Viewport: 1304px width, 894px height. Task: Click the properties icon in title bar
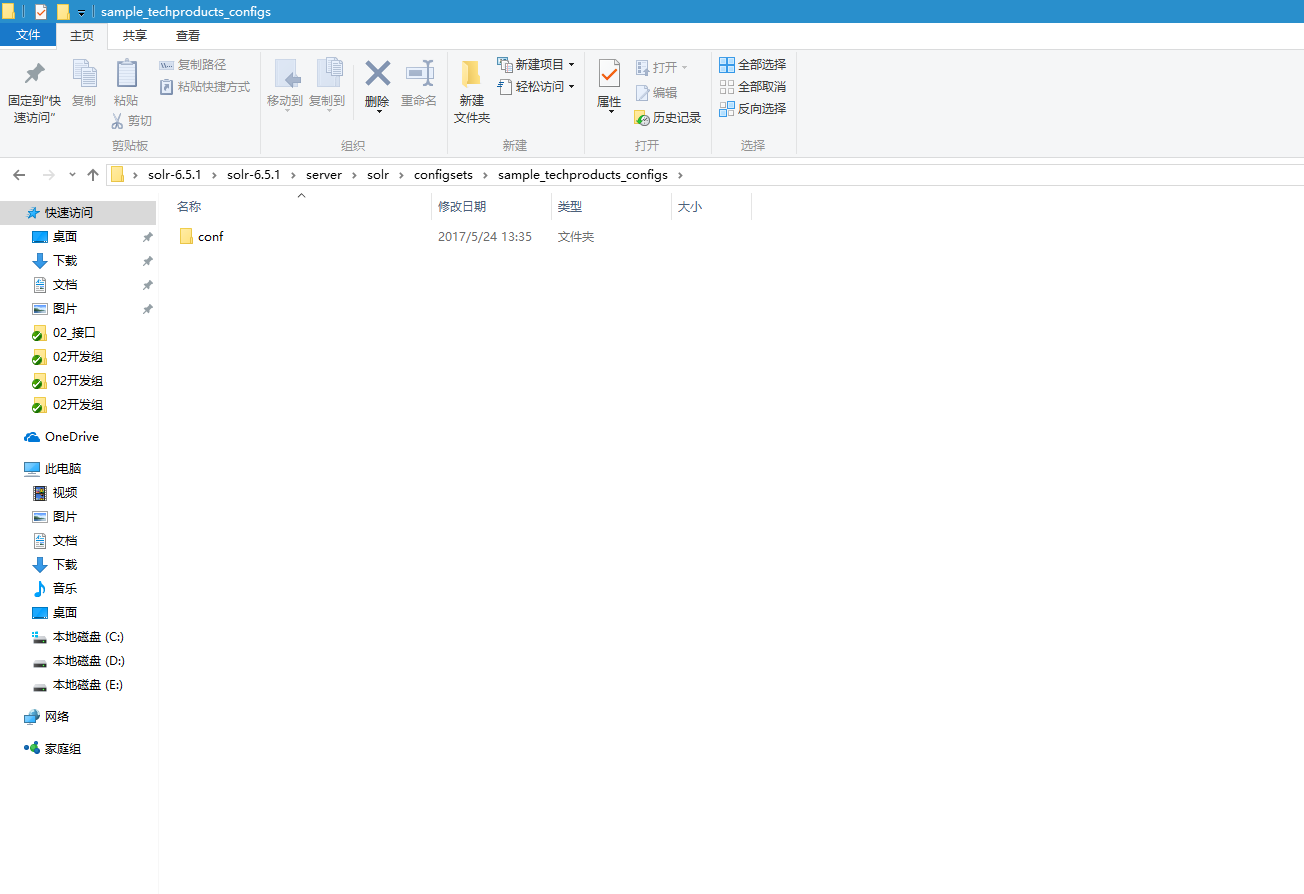41,12
